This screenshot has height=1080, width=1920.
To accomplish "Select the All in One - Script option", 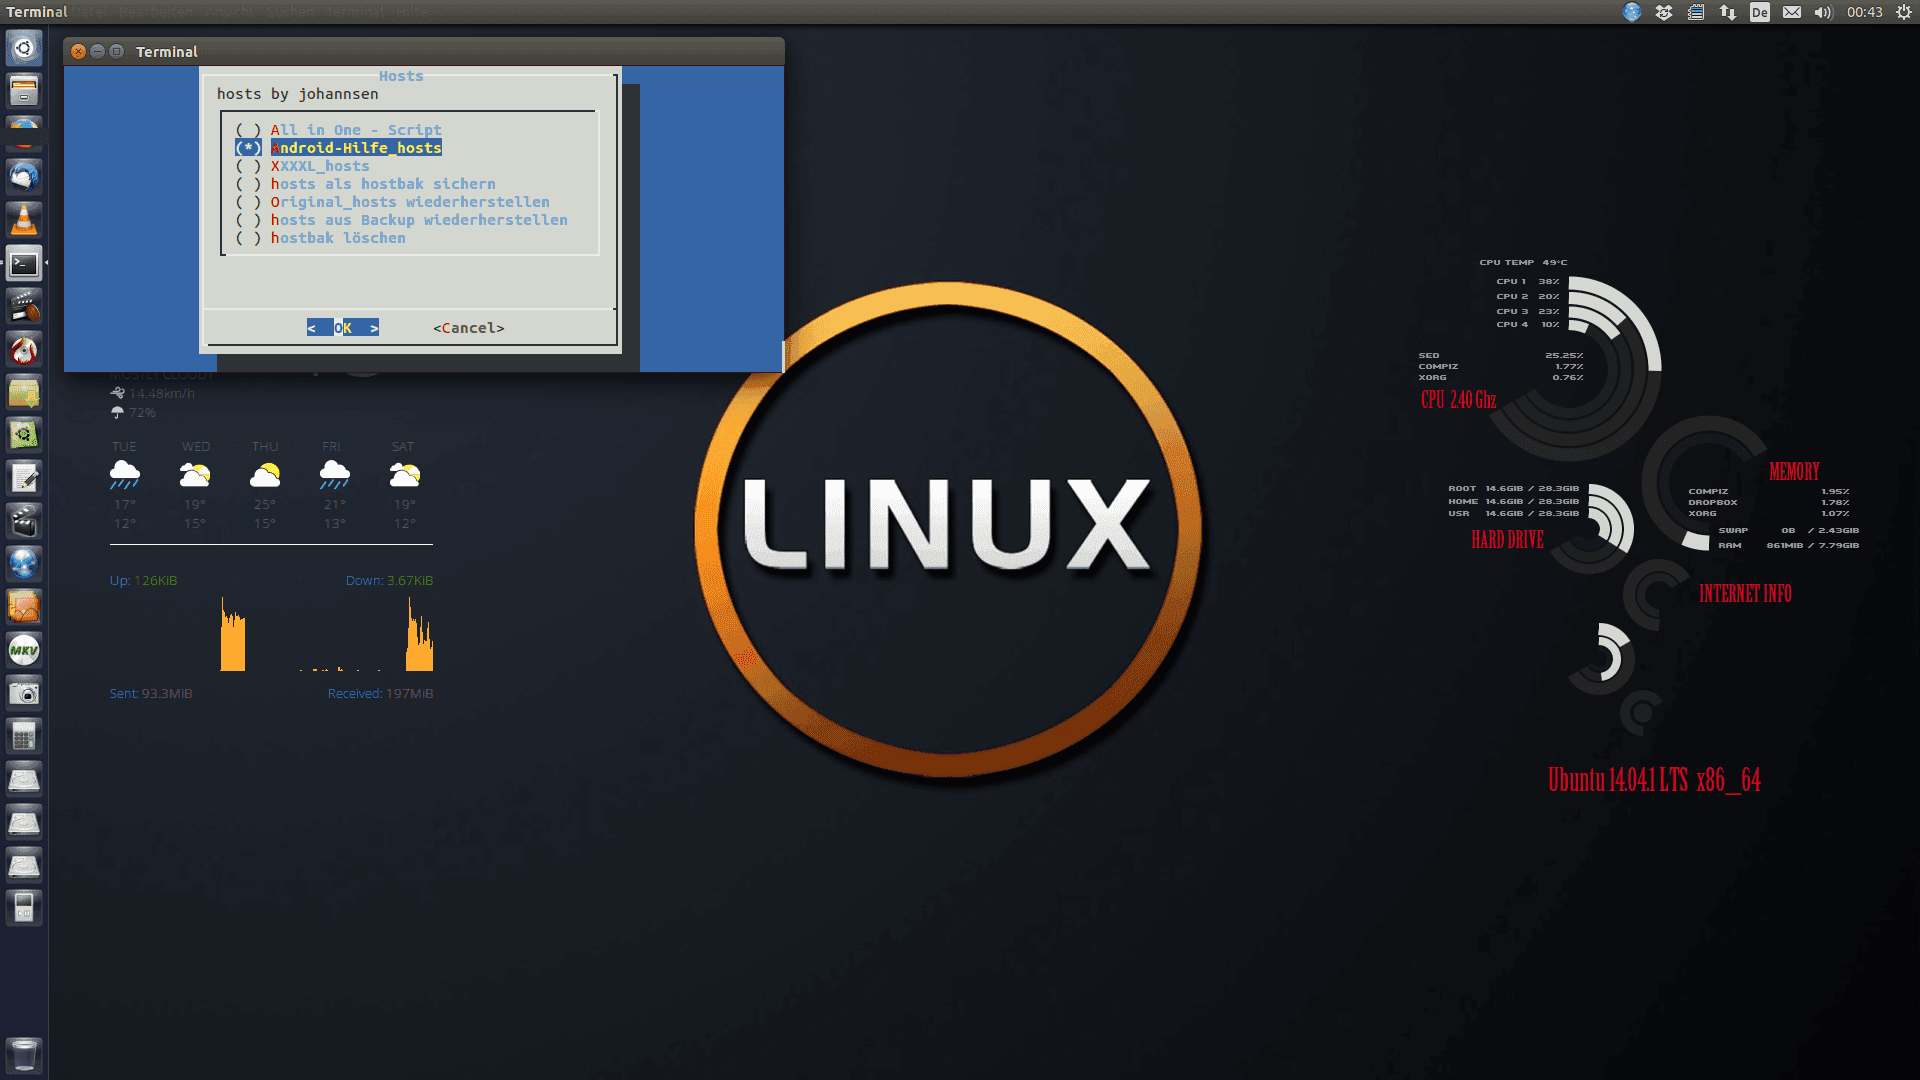I will coord(338,130).
